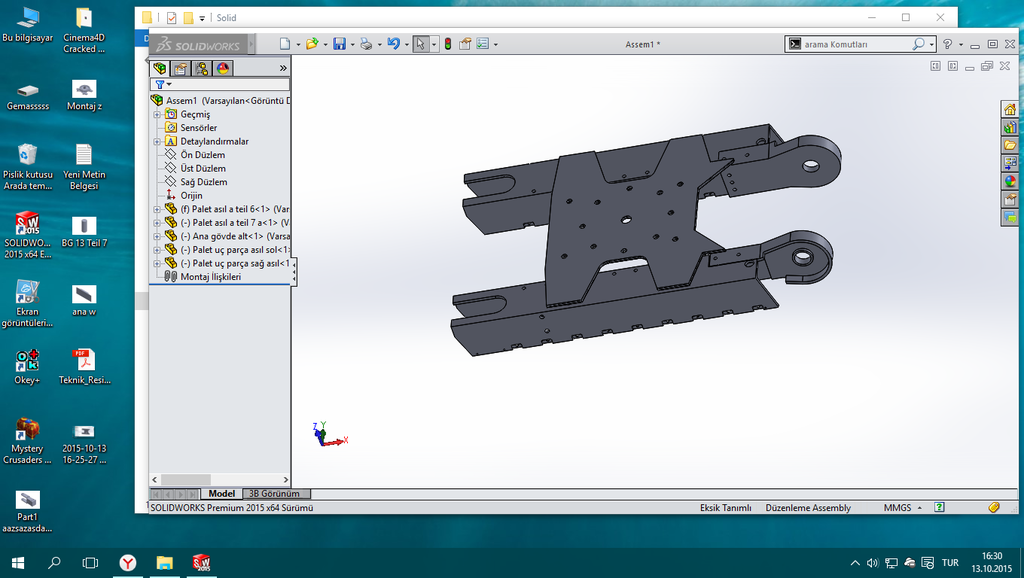Switch to the 3B Görünüm tab
This screenshot has width=1024, height=578.
273,494
